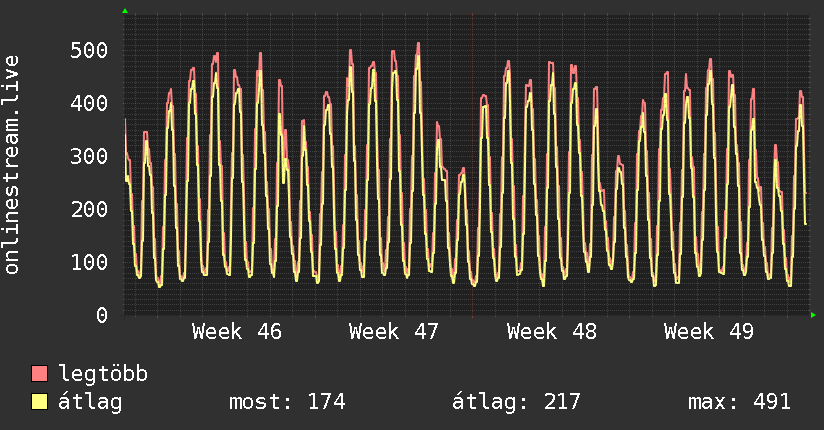This screenshot has width=824, height=430.
Task: Click the pink legtöbb legend swatch
Action: click(x=39, y=373)
